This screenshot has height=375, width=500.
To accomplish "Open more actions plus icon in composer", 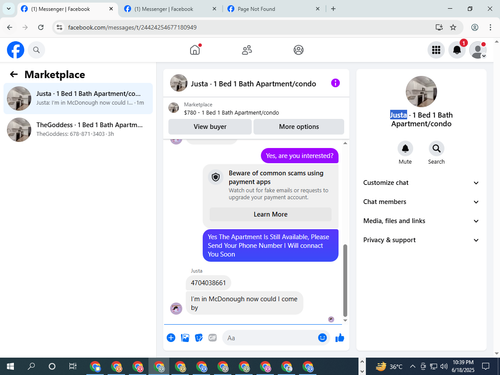I will click(171, 338).
